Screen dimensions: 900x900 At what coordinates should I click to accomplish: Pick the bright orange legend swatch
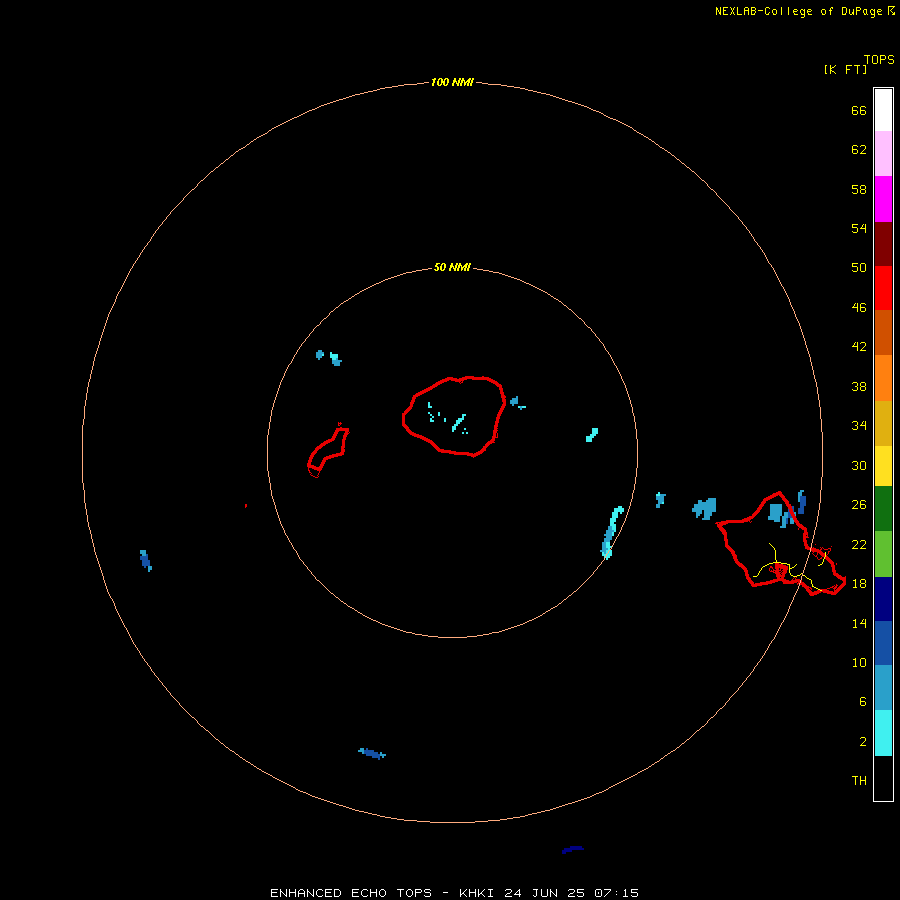point(883,378)
